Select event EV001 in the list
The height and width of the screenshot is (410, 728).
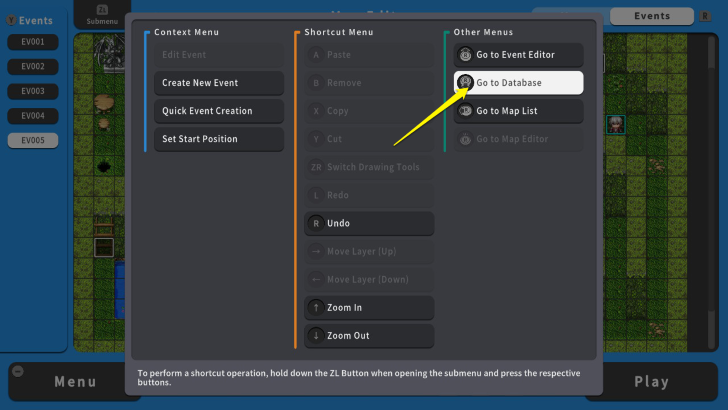click(33, 42)
